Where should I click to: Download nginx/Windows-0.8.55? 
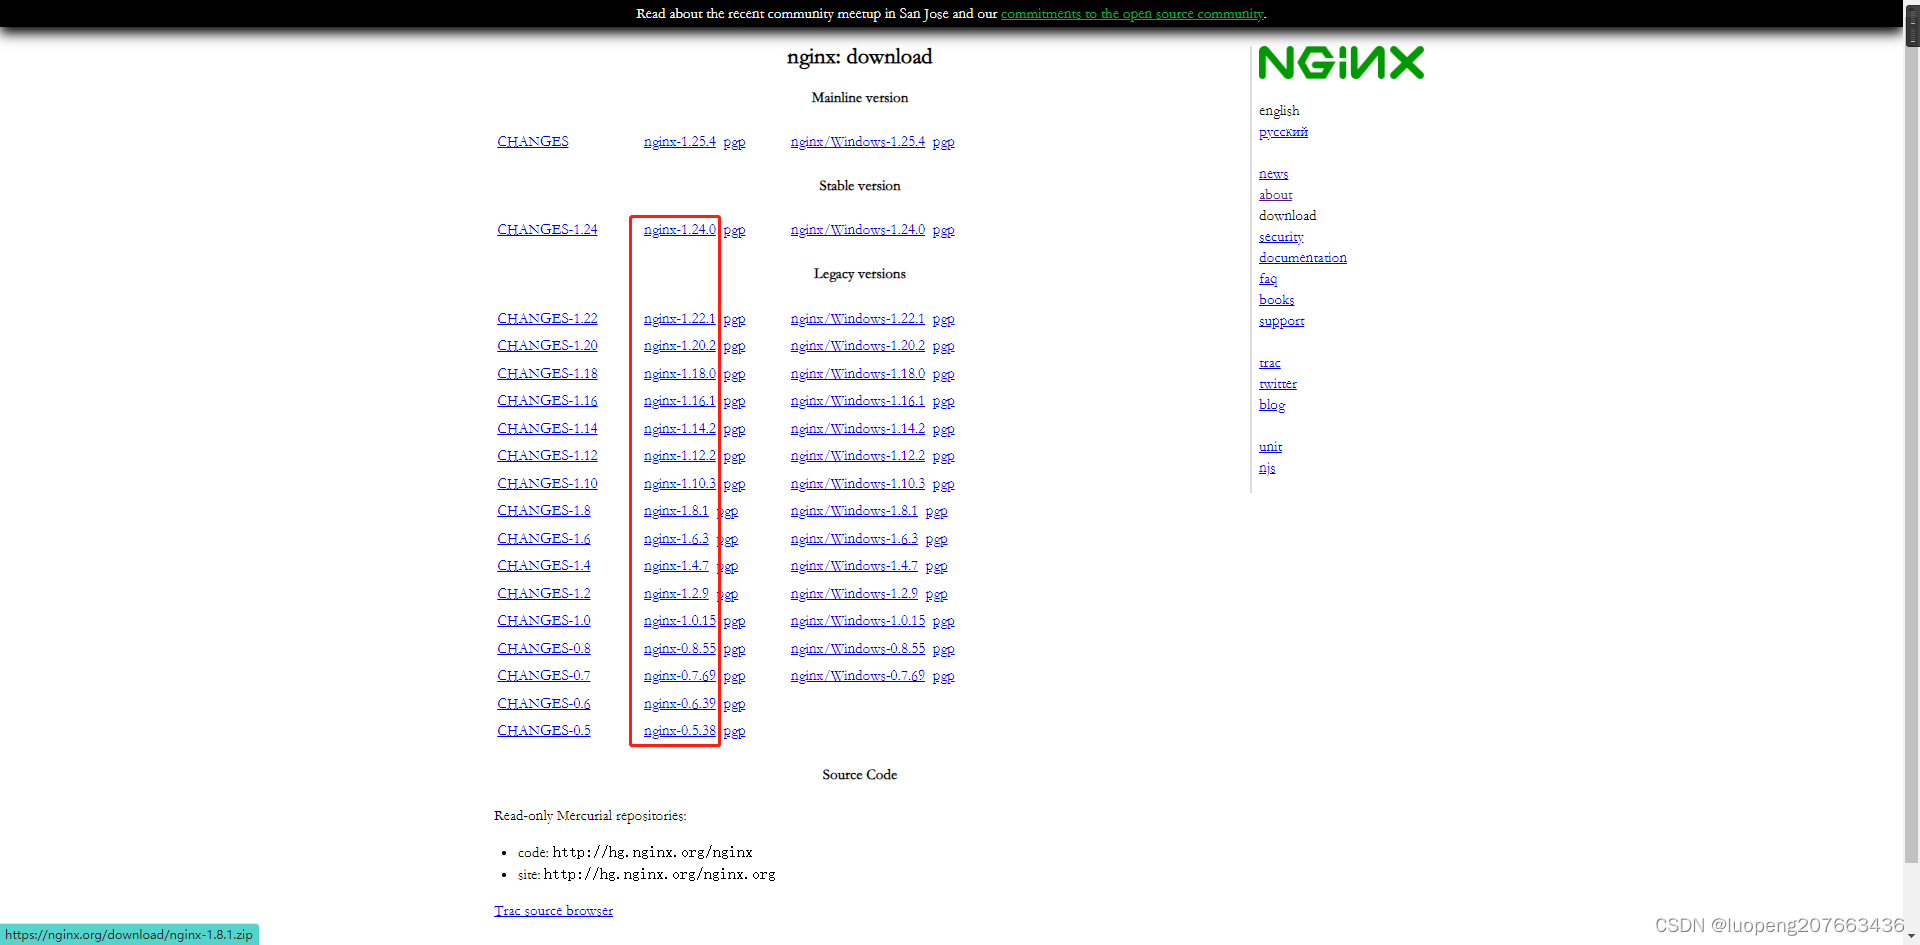(x=858, y=649)
